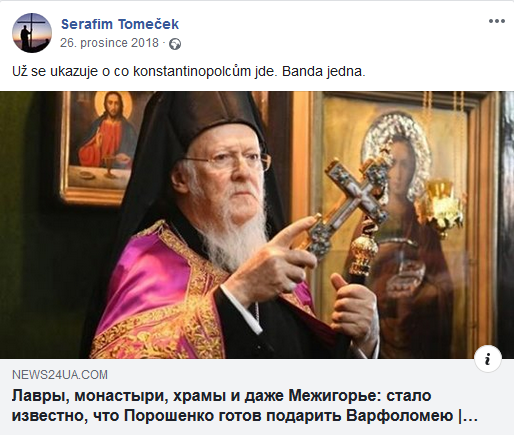Click headline line mentioning Порошенко and Варфоломею

245,416
